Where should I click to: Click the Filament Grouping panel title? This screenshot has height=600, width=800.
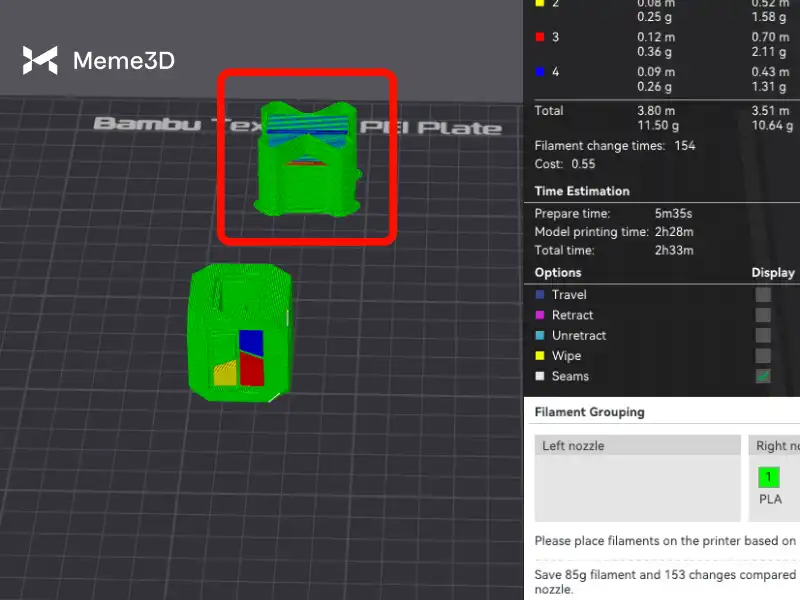(x=589, y=412)
